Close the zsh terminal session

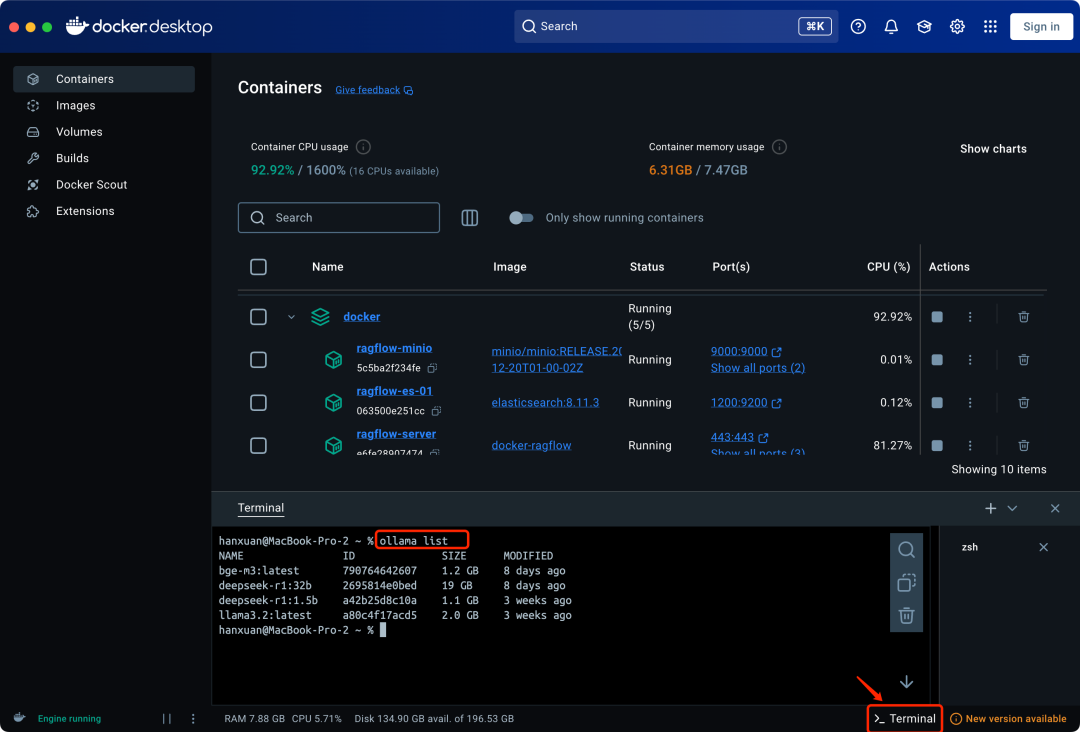1043,547
